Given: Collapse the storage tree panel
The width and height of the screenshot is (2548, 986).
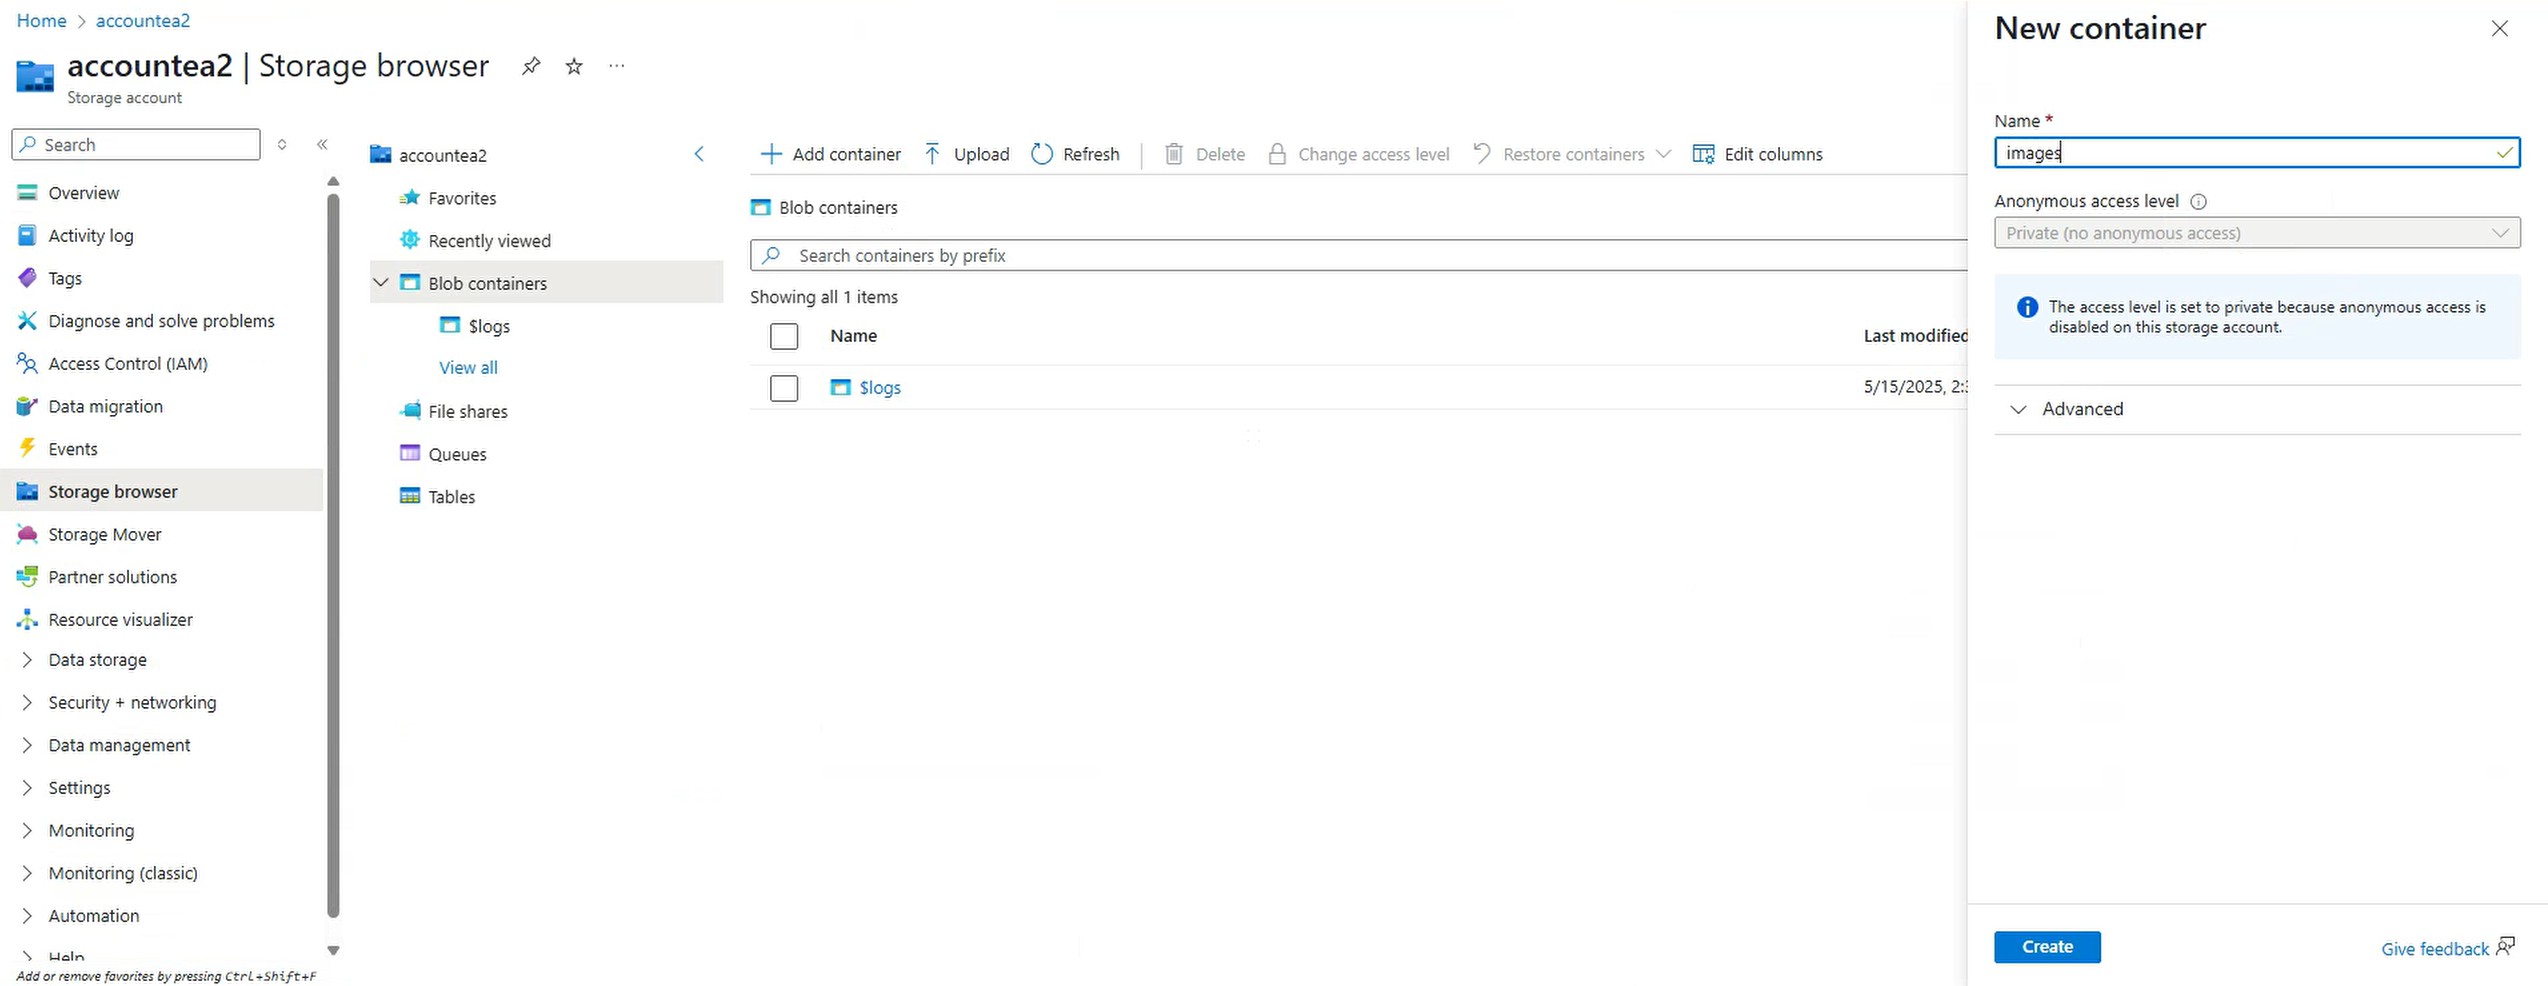Looking at the screenshot, I should (x=699, y=154).
